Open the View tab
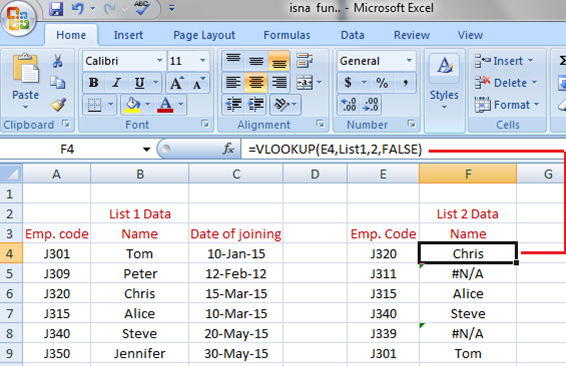 tap(470, 35)
